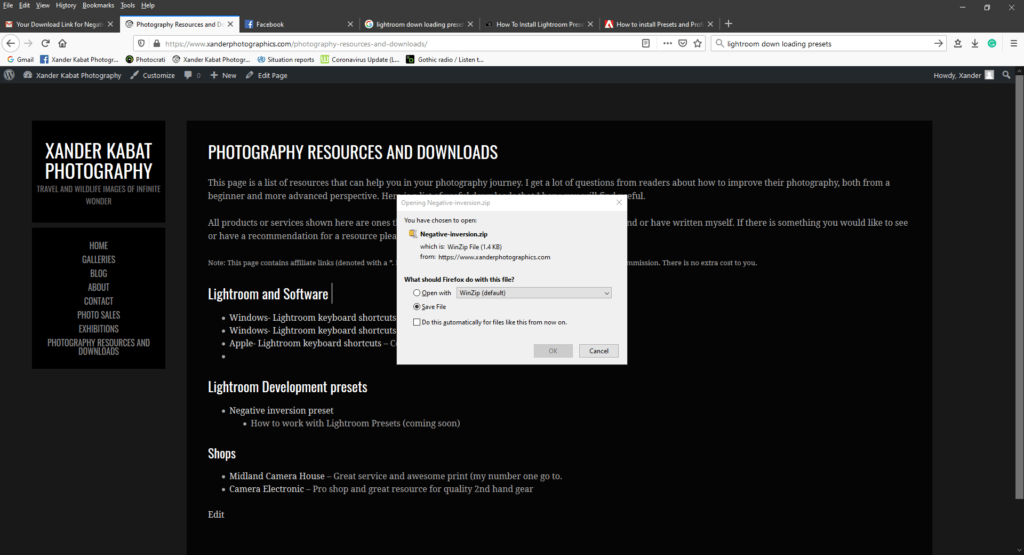This screenshot has width=1024, height=555.
Task: Close the Opening Negative-inversion.zip dialog
Action: point(619,202)
